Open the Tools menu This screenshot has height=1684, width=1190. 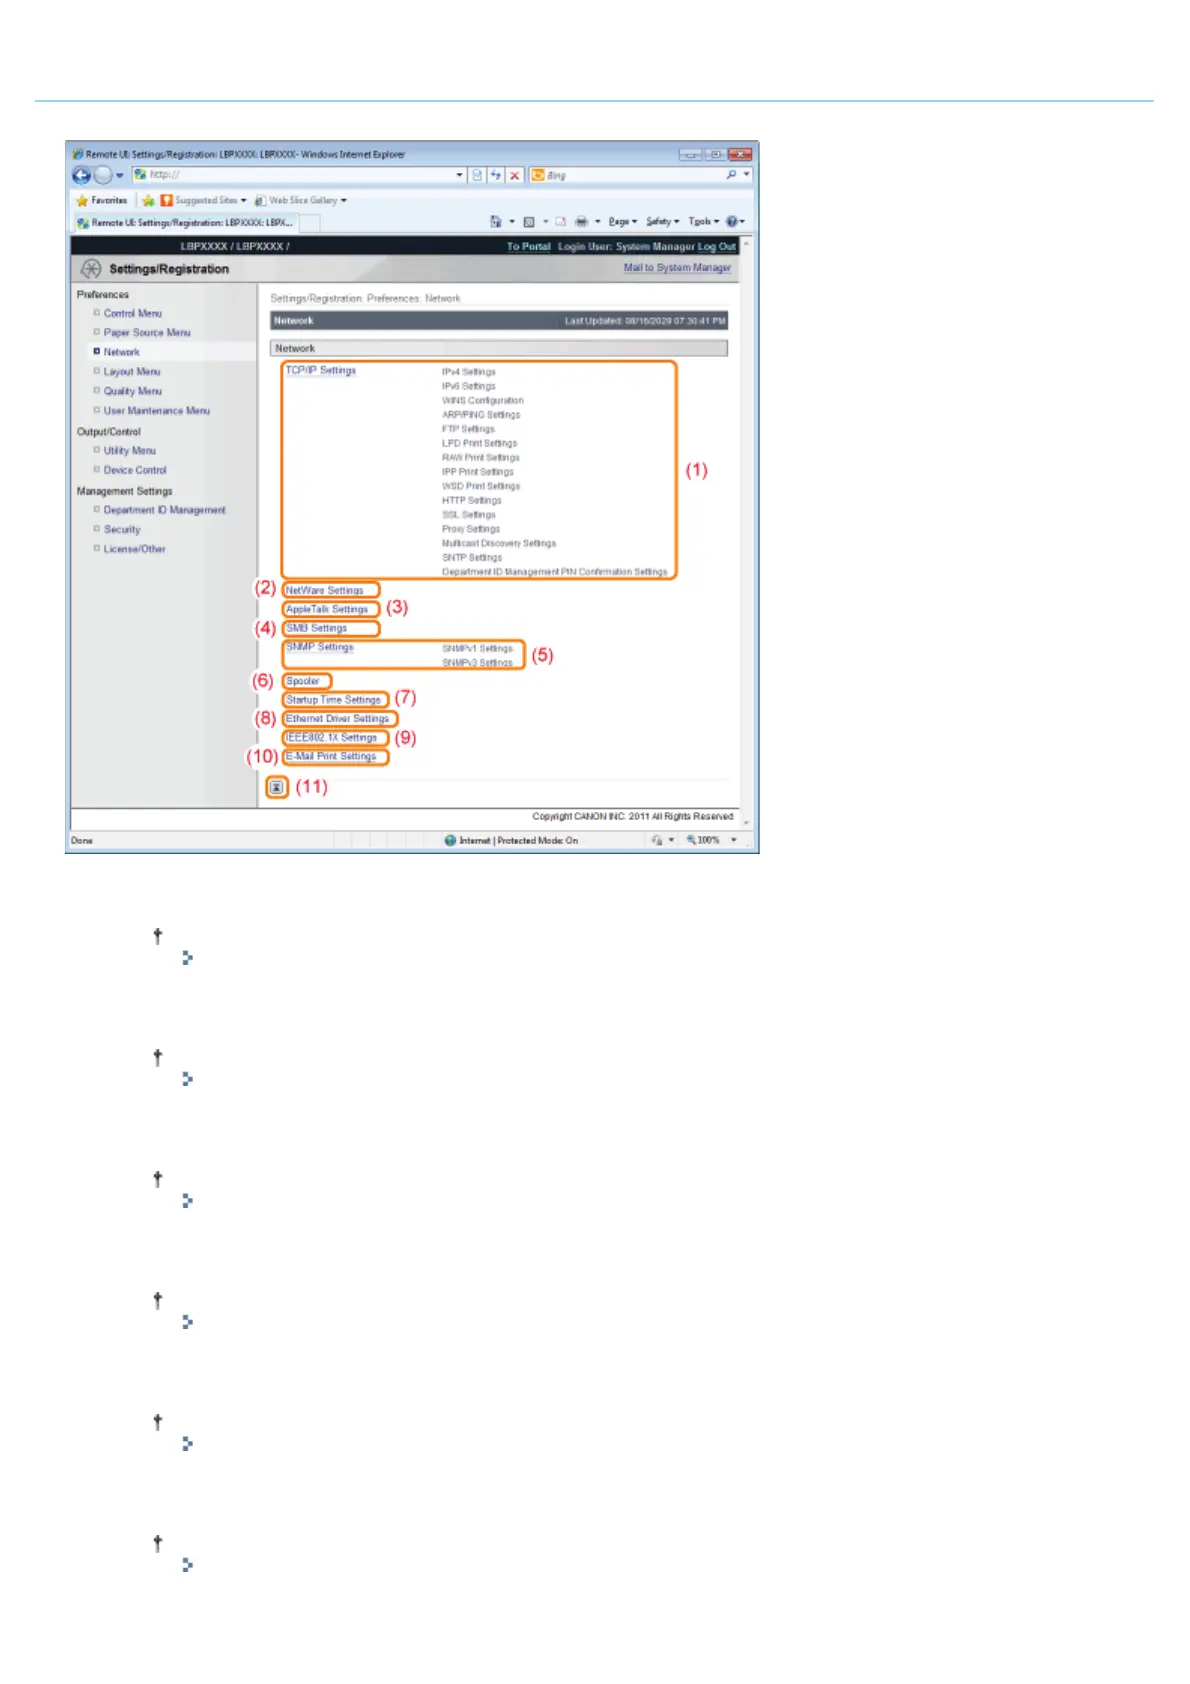[x=703, y=222]
